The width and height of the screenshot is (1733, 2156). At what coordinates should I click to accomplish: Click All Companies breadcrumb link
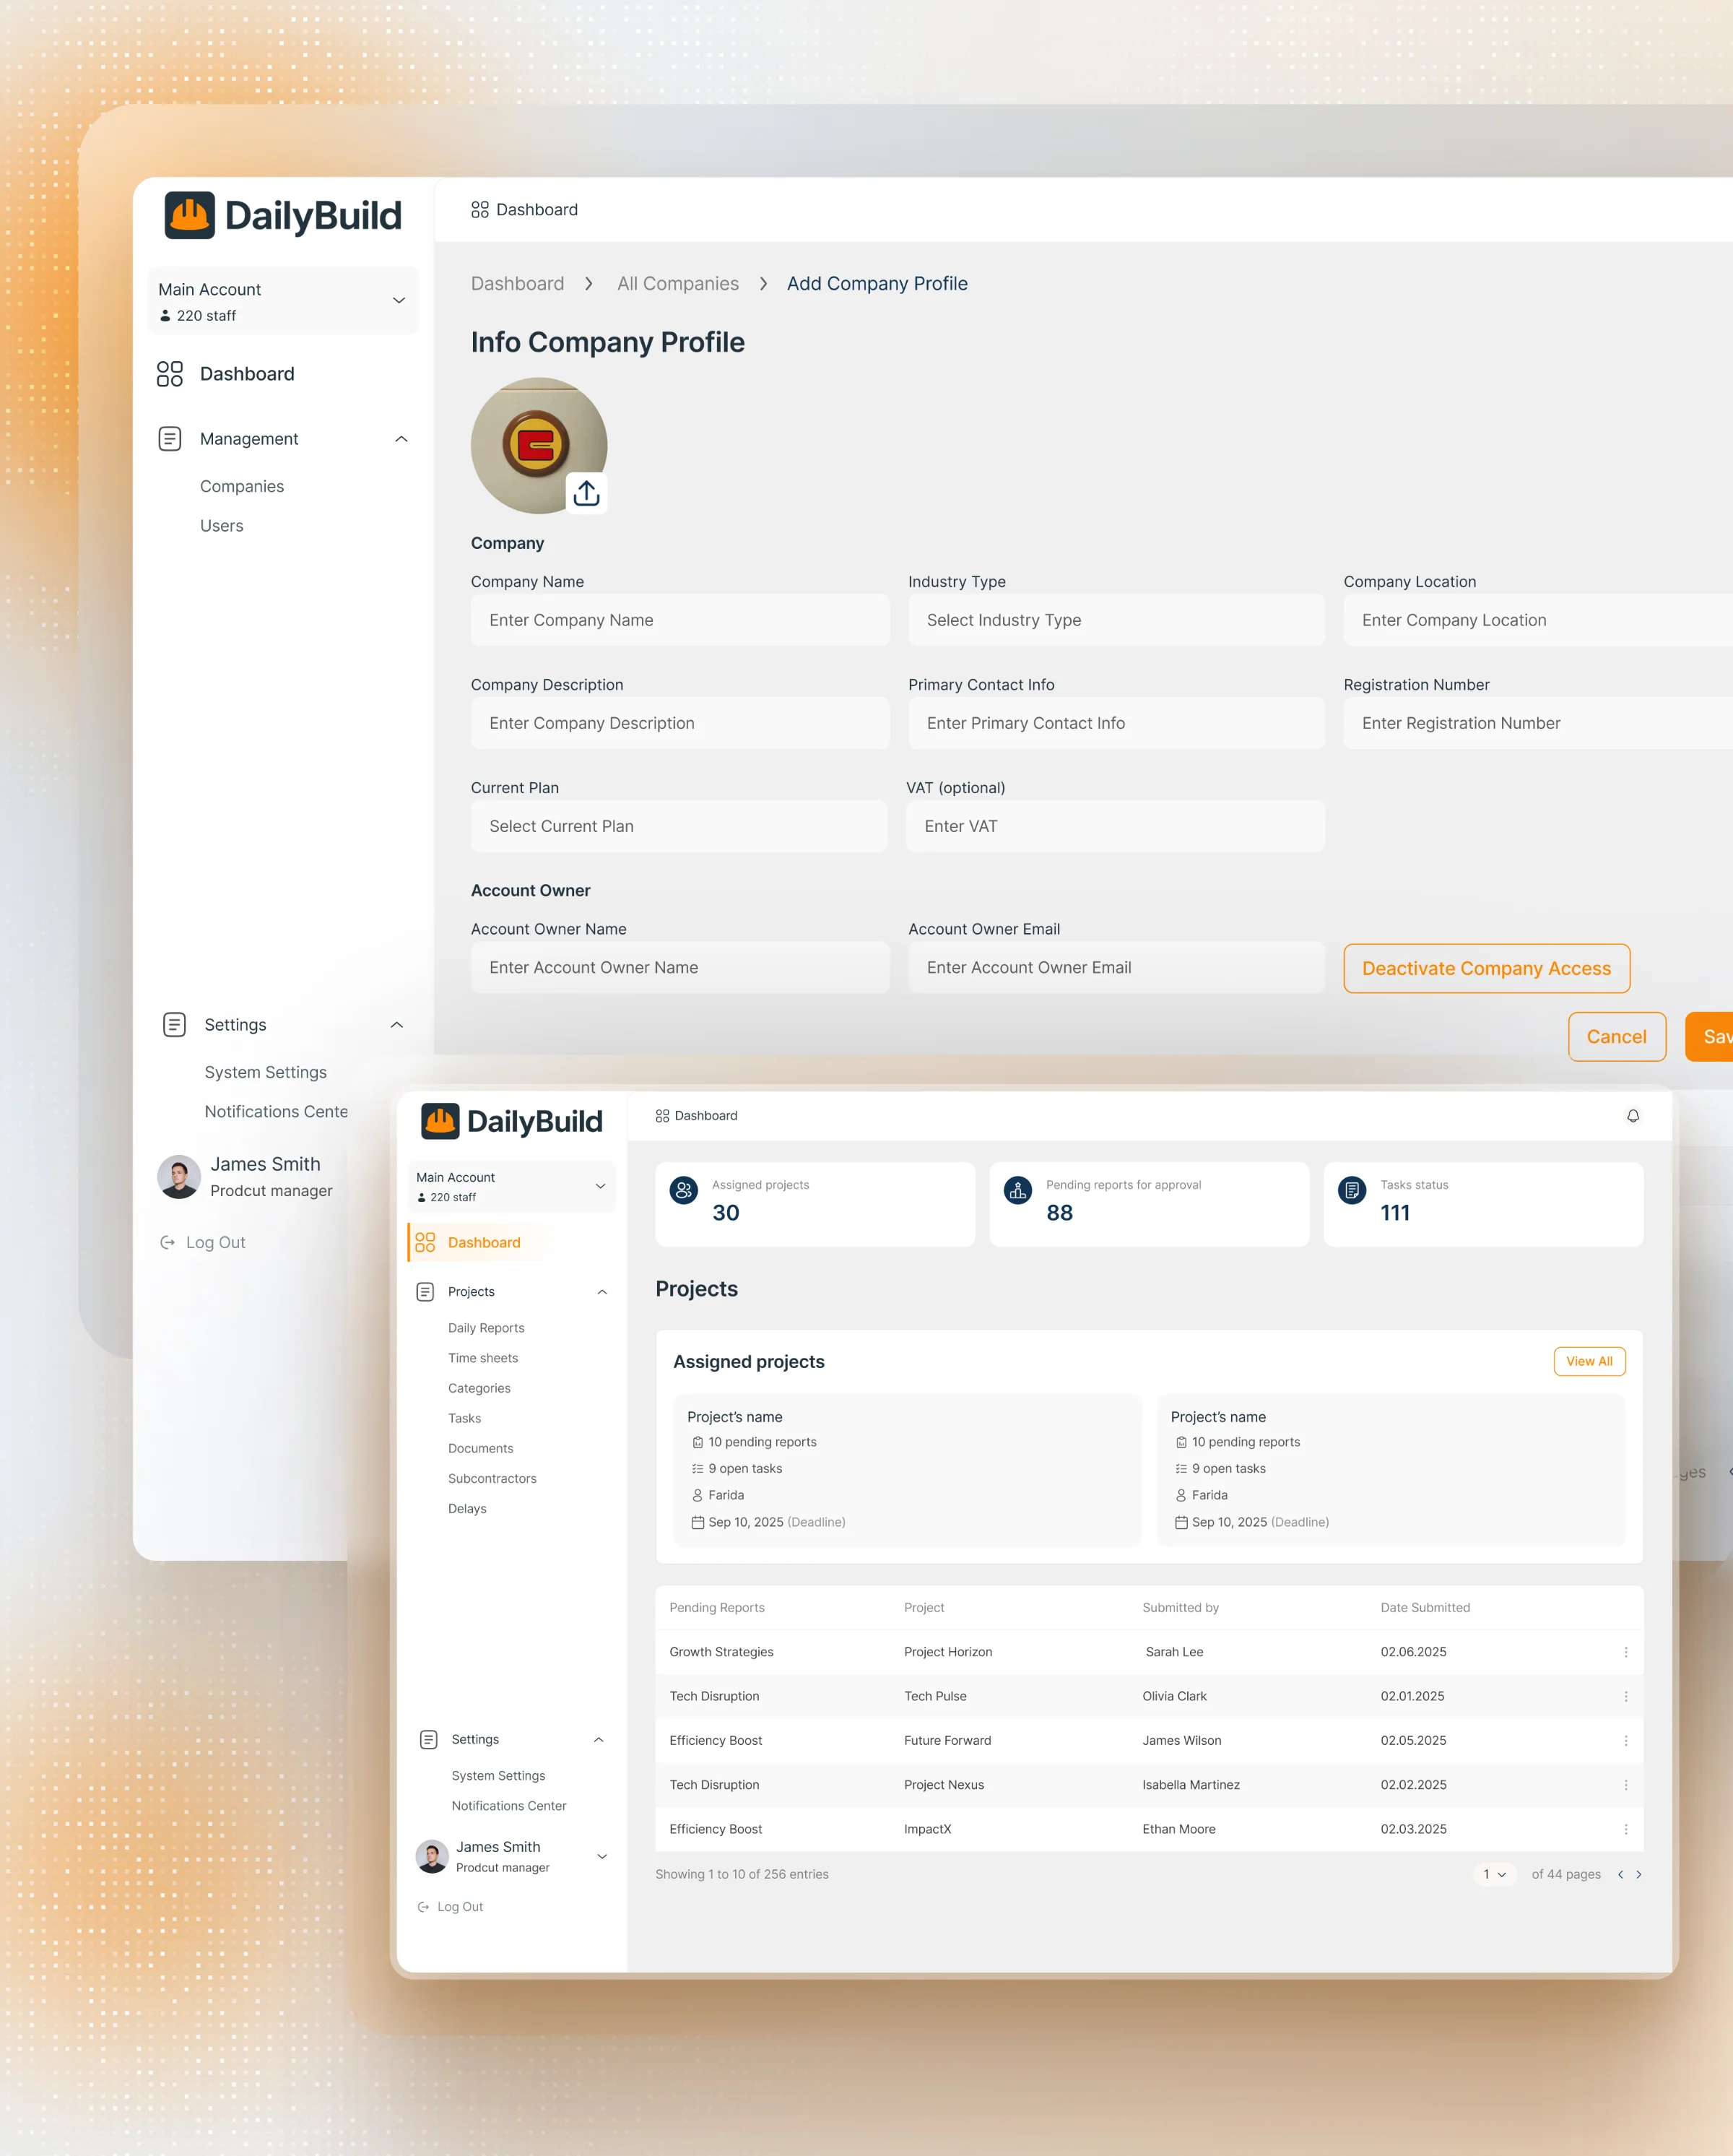(678, 284)
